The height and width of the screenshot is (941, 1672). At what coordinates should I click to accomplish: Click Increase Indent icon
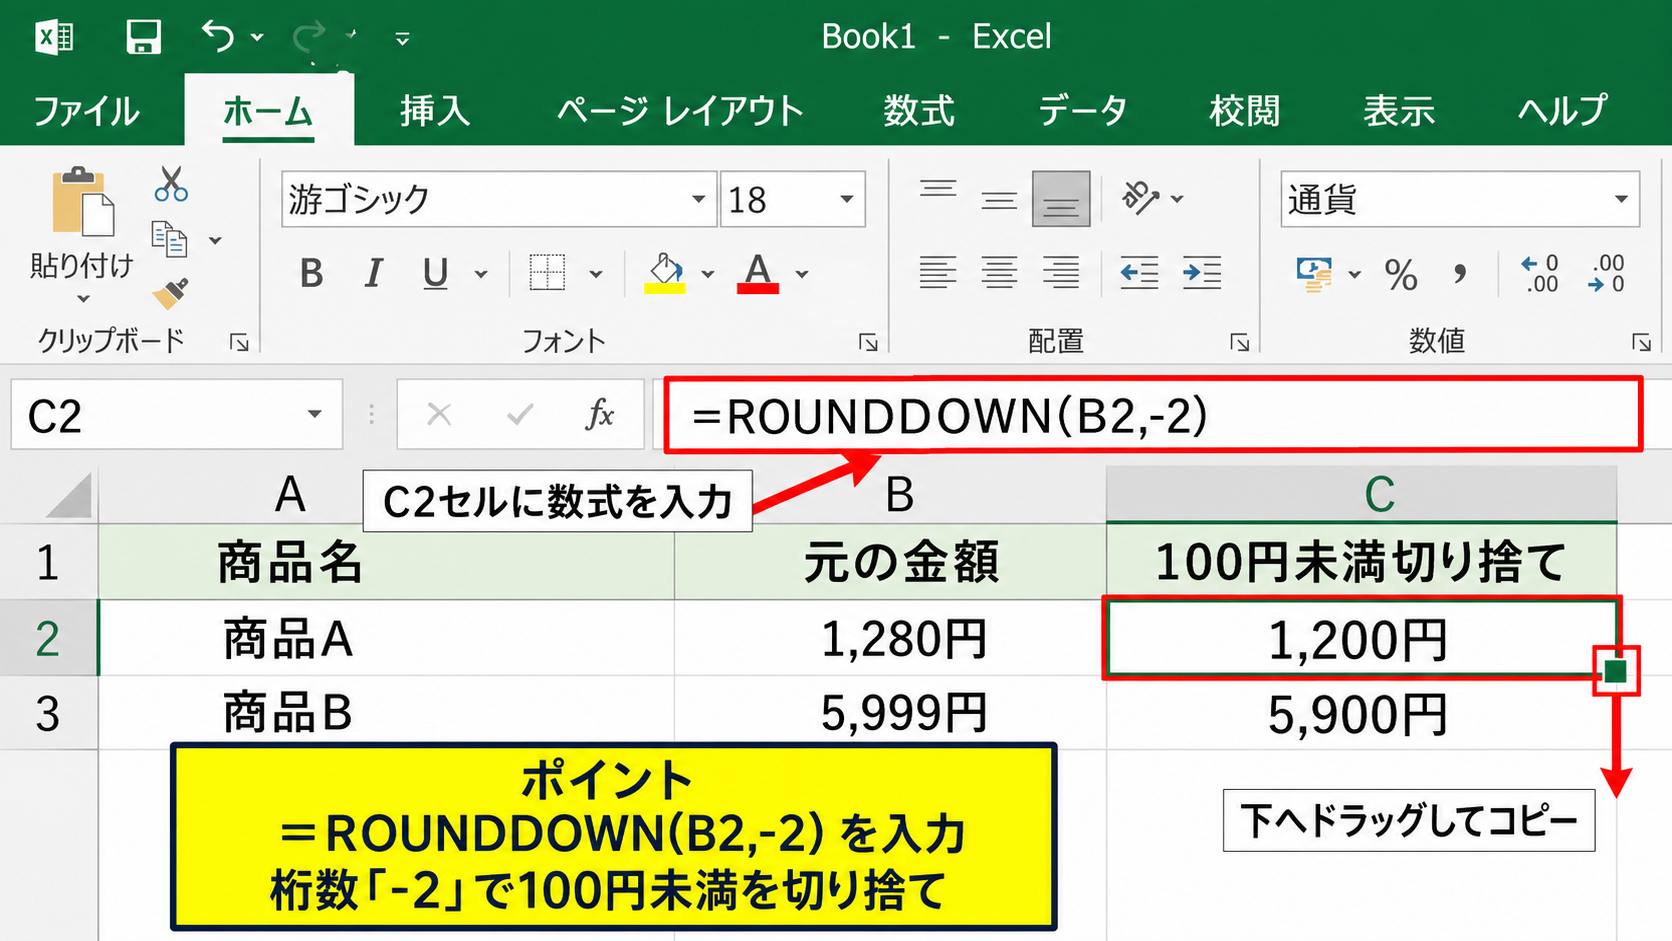pos(1201,272)
